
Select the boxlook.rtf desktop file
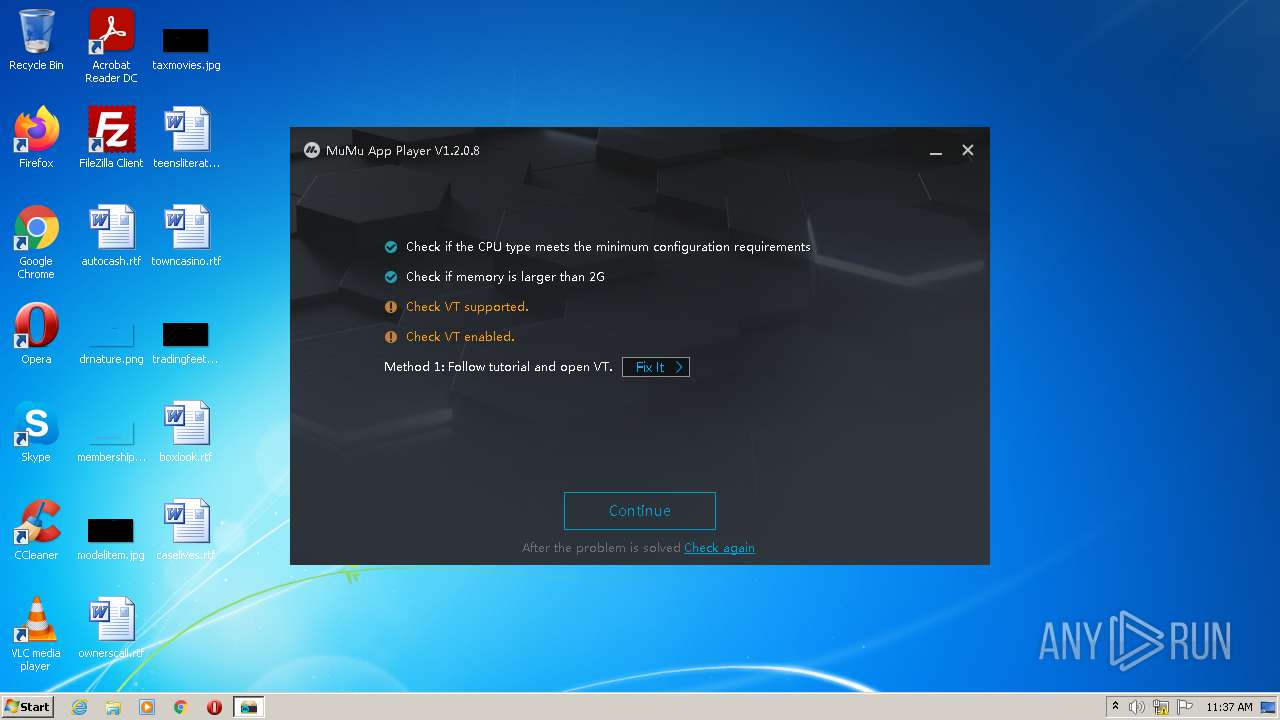pyautogui.click(x=186, y=432)
